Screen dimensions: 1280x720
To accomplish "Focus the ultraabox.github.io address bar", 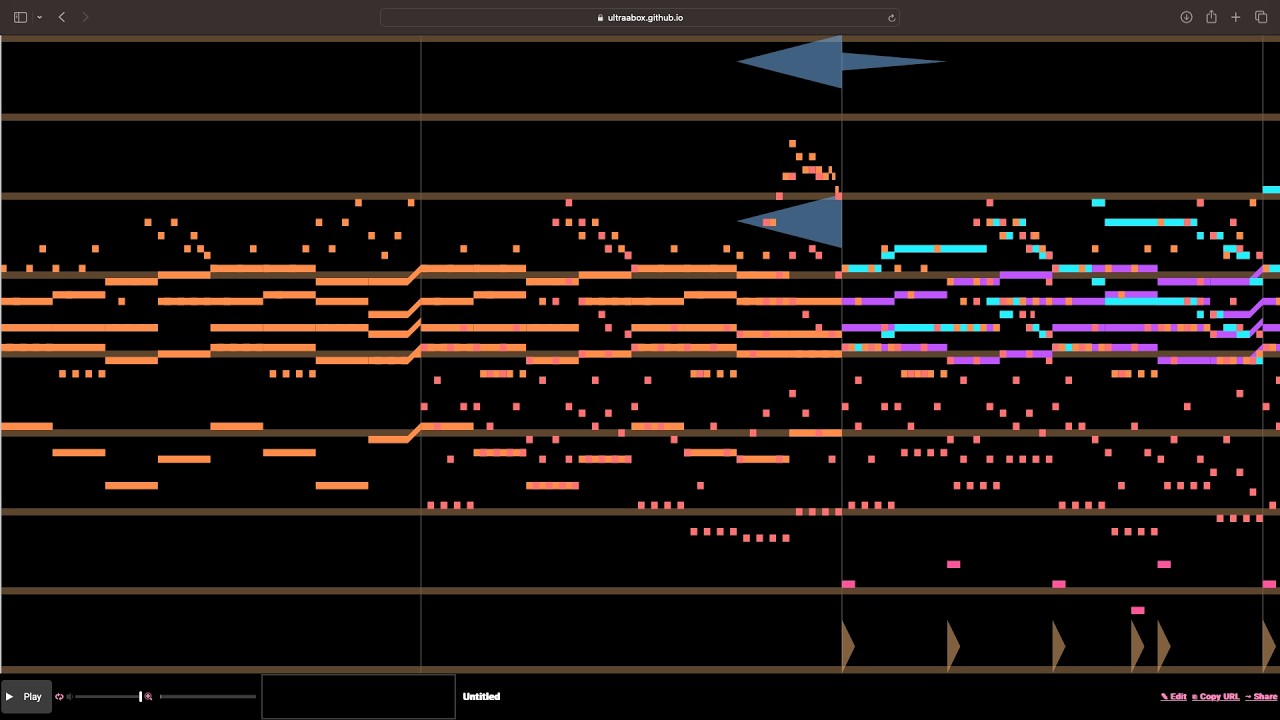I will (640, 17).
